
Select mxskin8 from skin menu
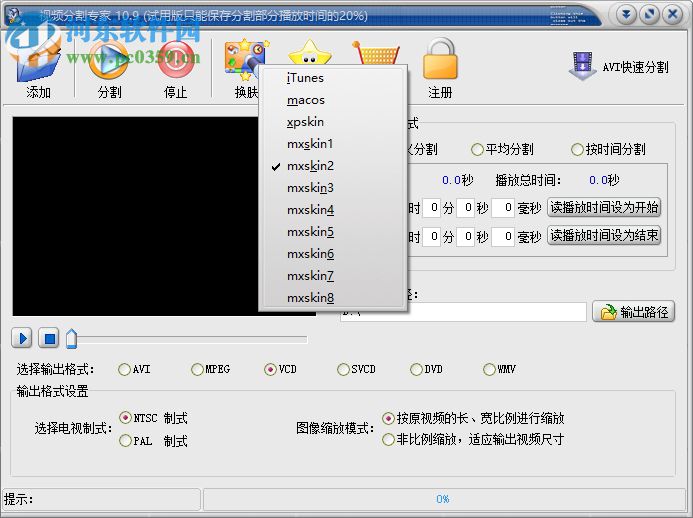coord(332,298)
